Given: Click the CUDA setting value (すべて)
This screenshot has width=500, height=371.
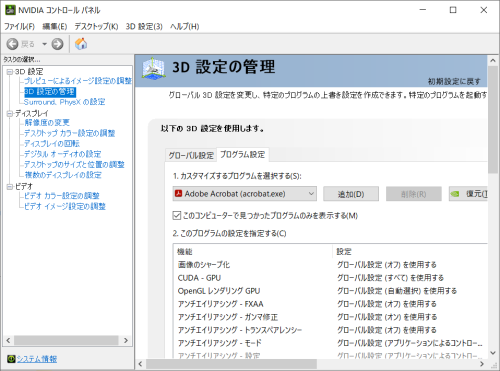Looking at the screenshot, I should pos(390,278).
